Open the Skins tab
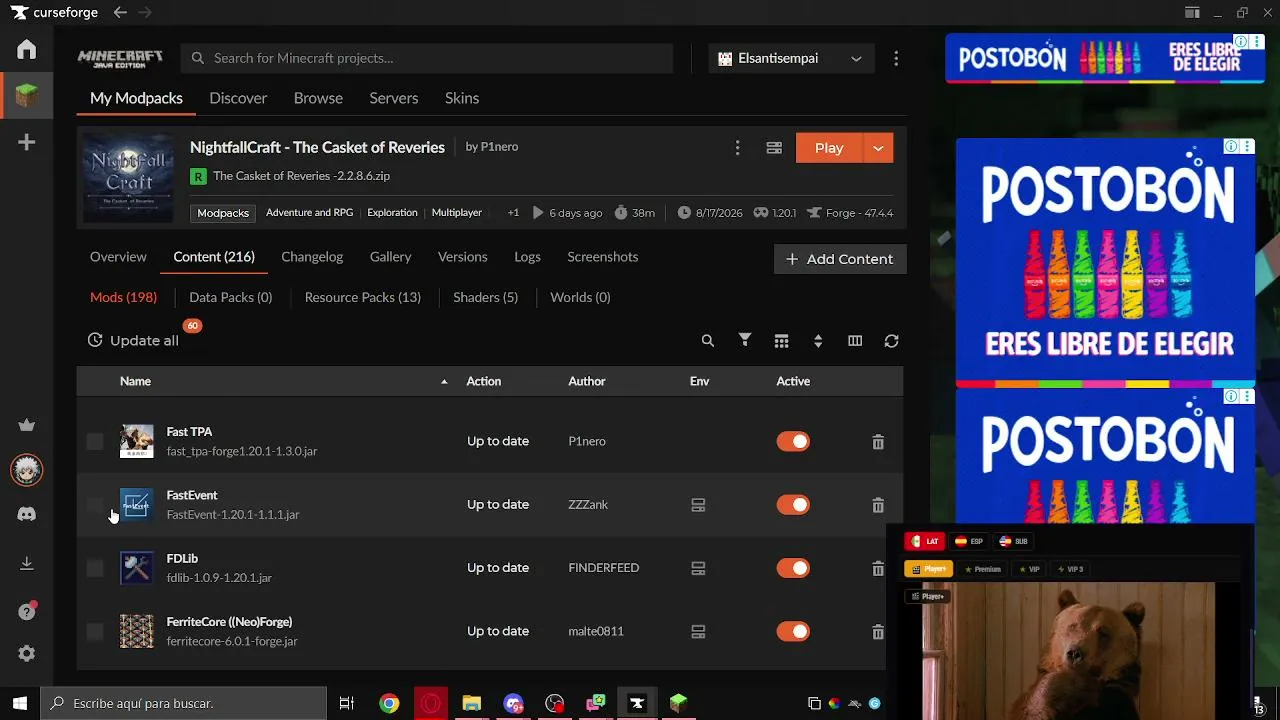 tap(462, 98)
